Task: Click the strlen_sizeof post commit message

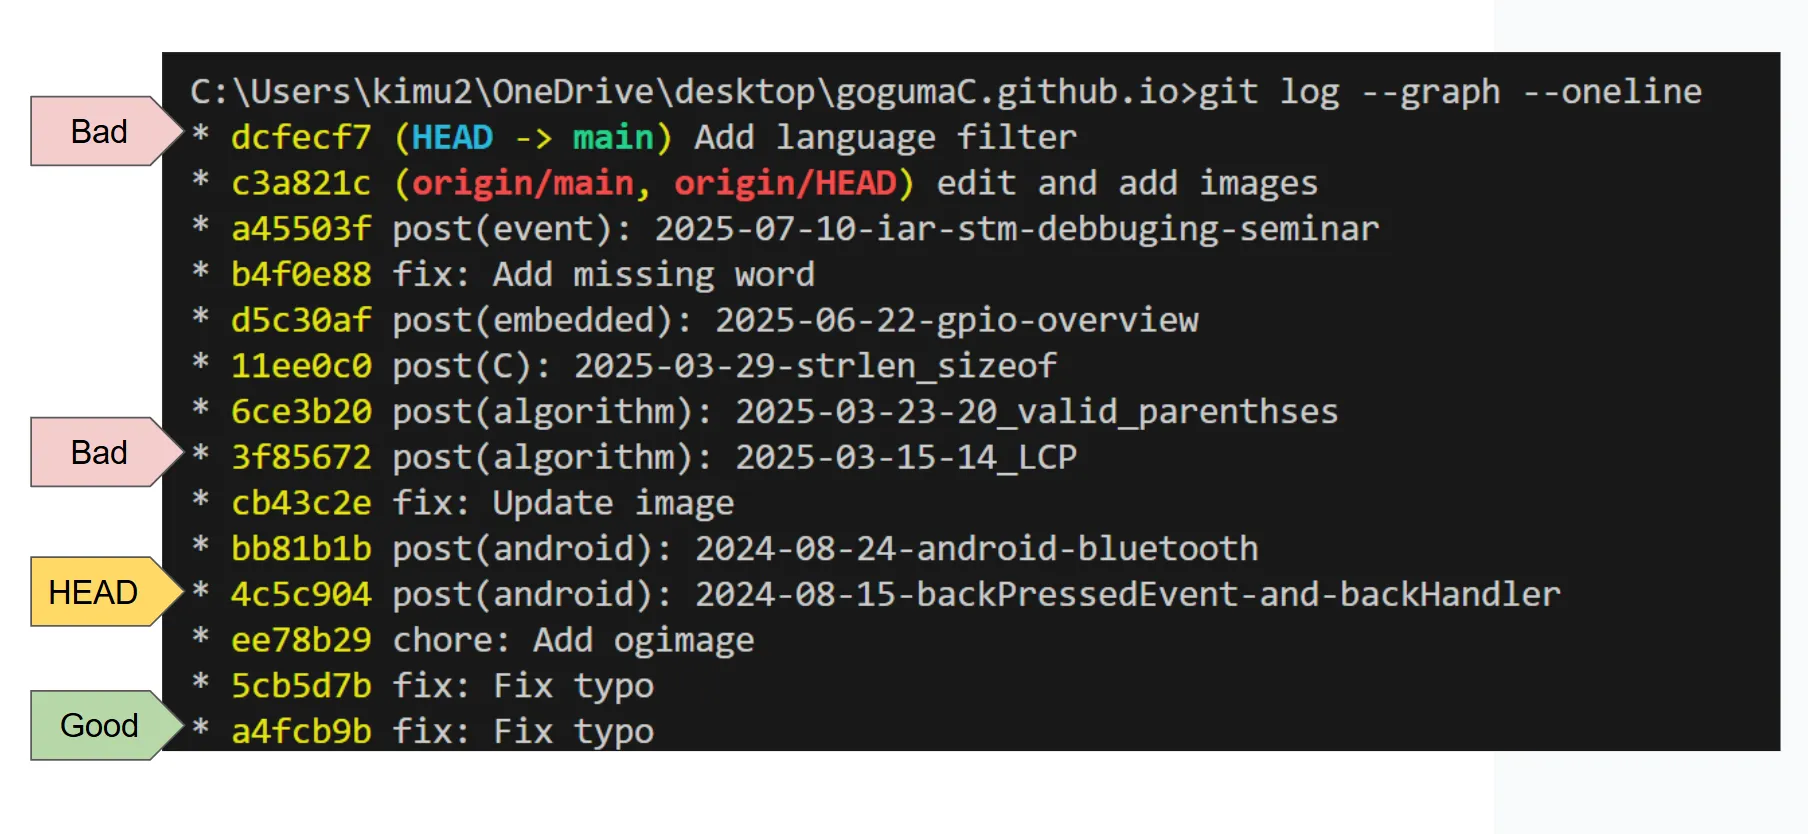Action: pos(724,366)
